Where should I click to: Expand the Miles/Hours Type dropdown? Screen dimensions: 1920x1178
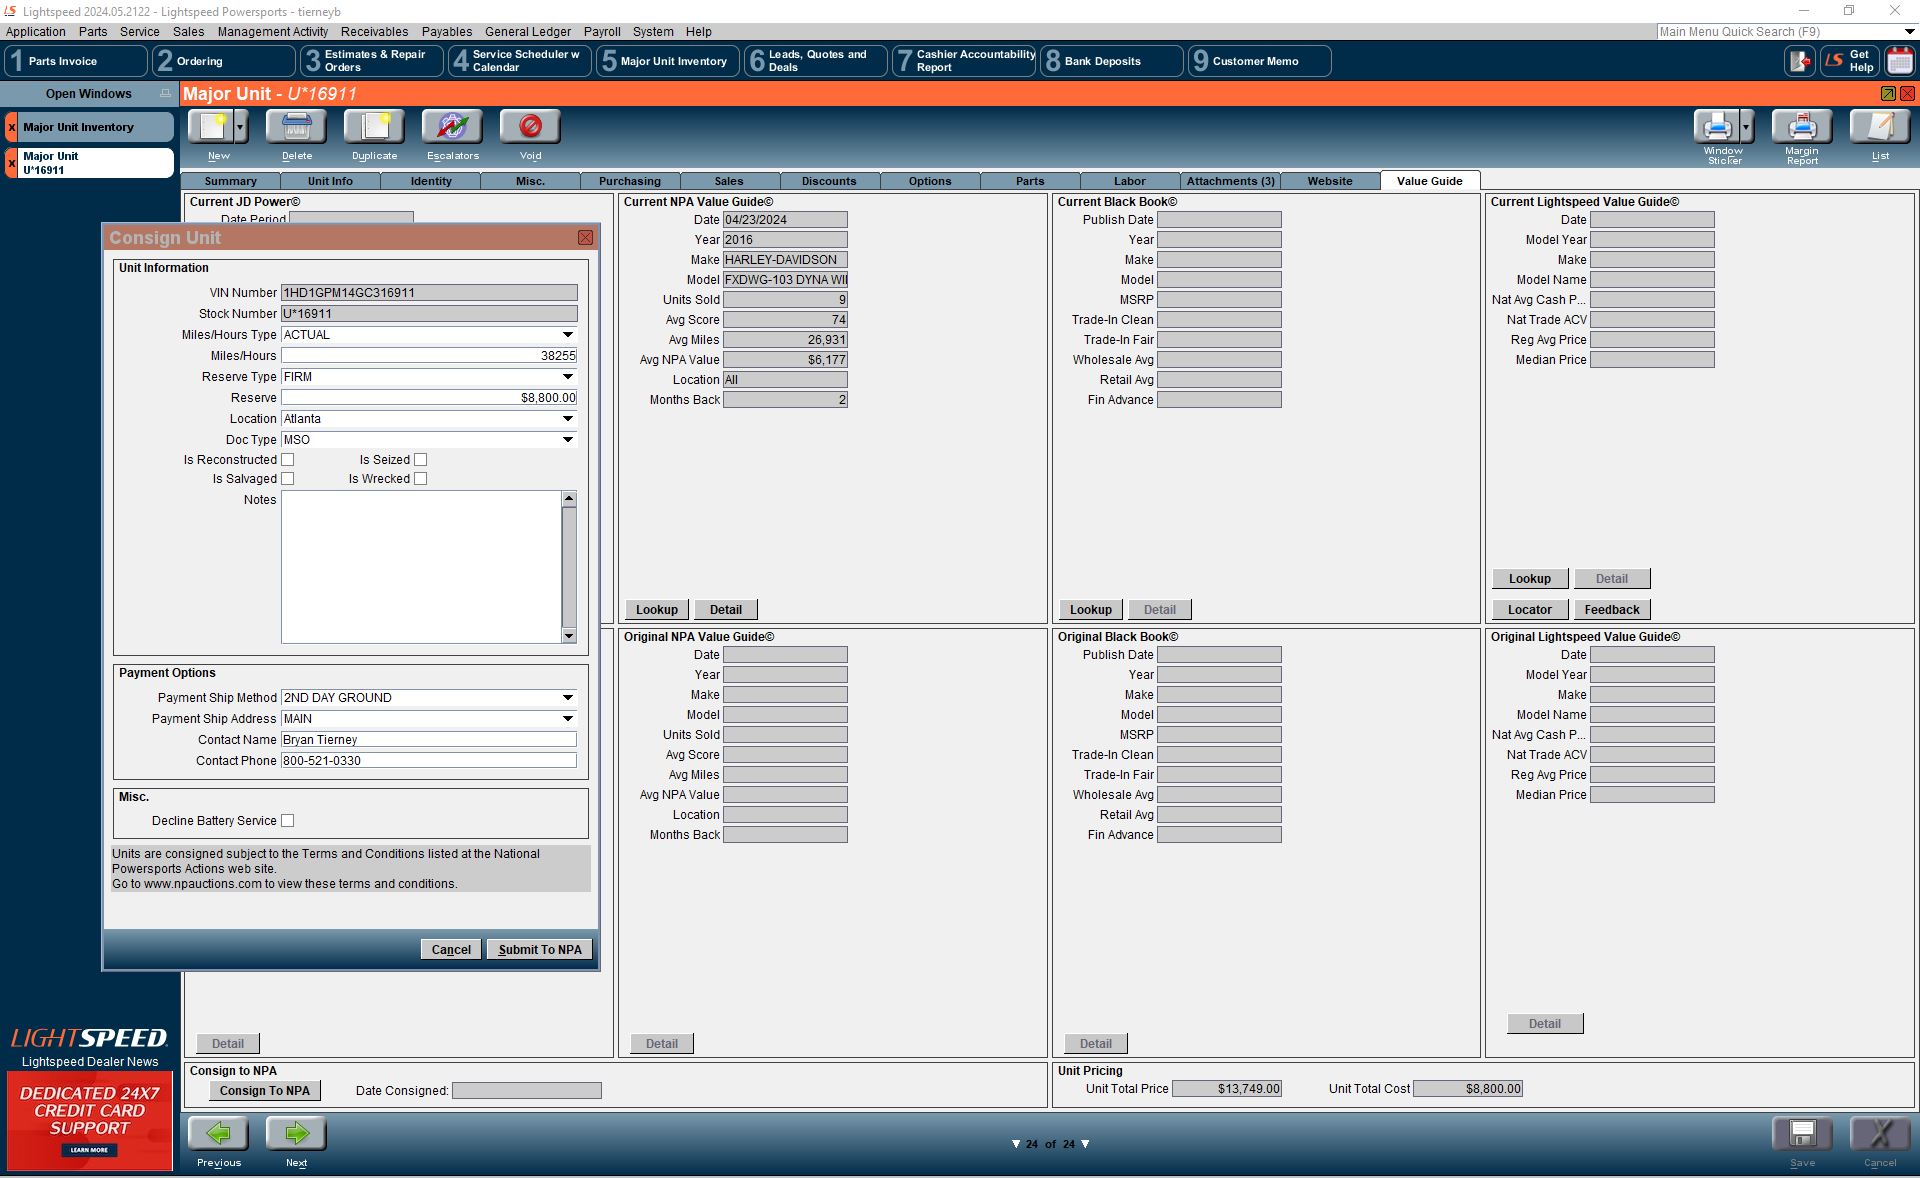(568, 335)
